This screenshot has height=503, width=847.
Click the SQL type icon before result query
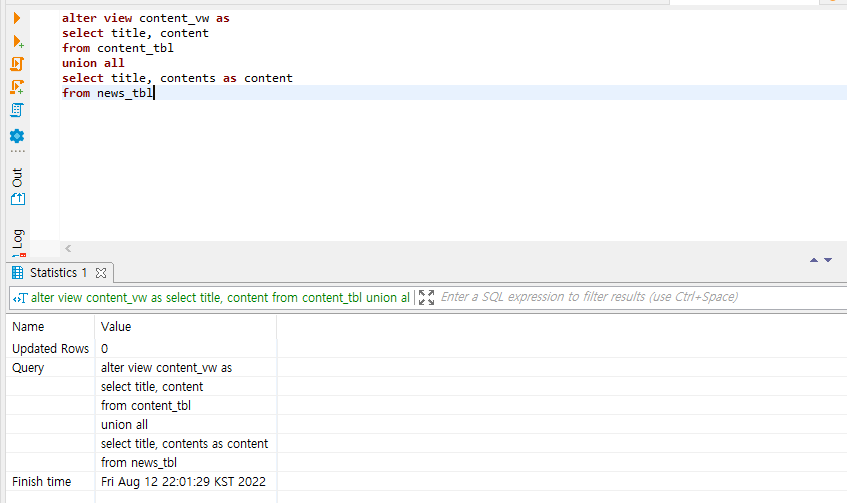pos(20,298)
